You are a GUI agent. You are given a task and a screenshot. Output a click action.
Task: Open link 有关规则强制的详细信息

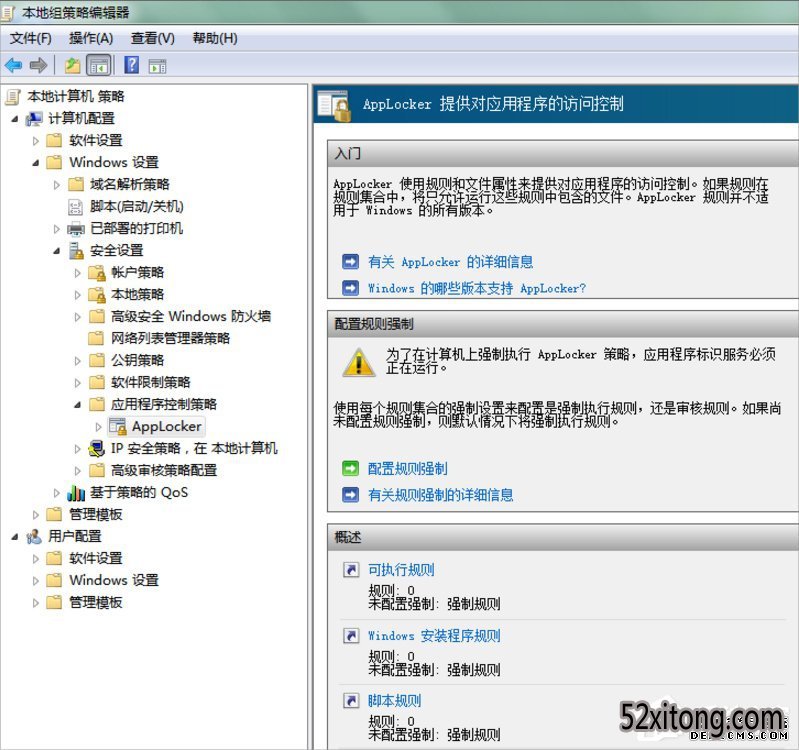coord(441,495)
